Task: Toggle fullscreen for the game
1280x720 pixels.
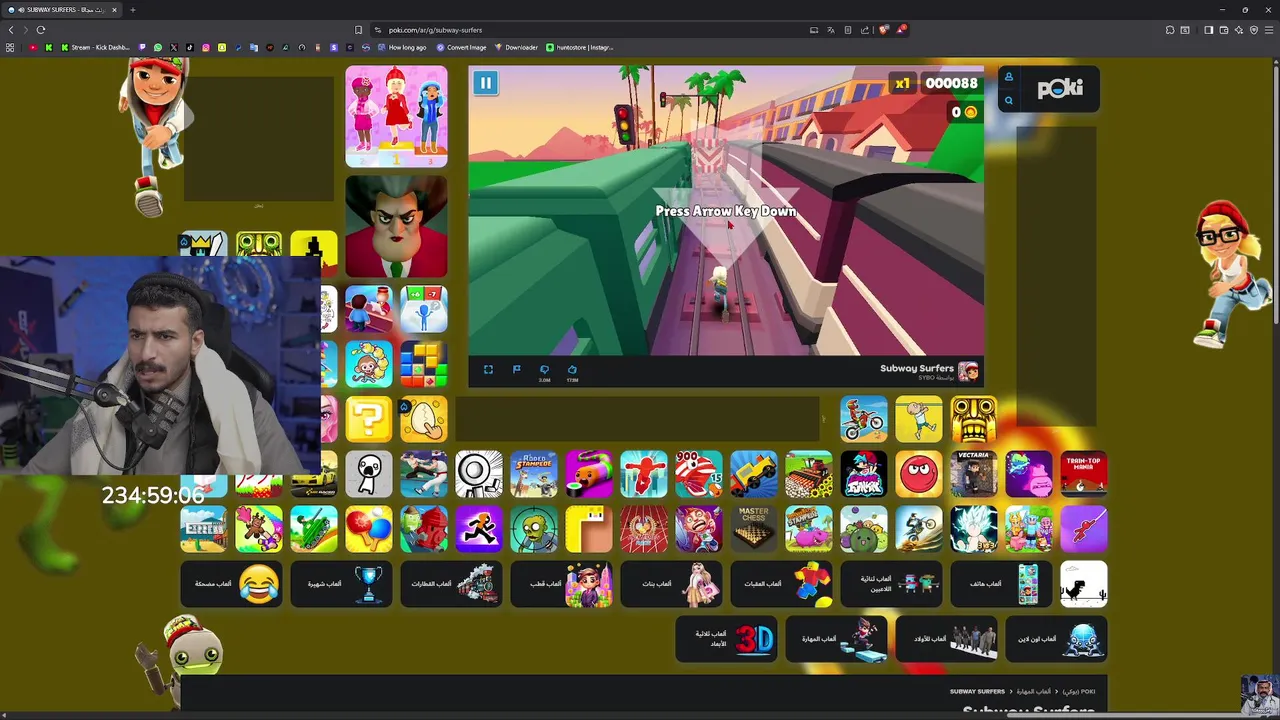Action: point(488,370)
